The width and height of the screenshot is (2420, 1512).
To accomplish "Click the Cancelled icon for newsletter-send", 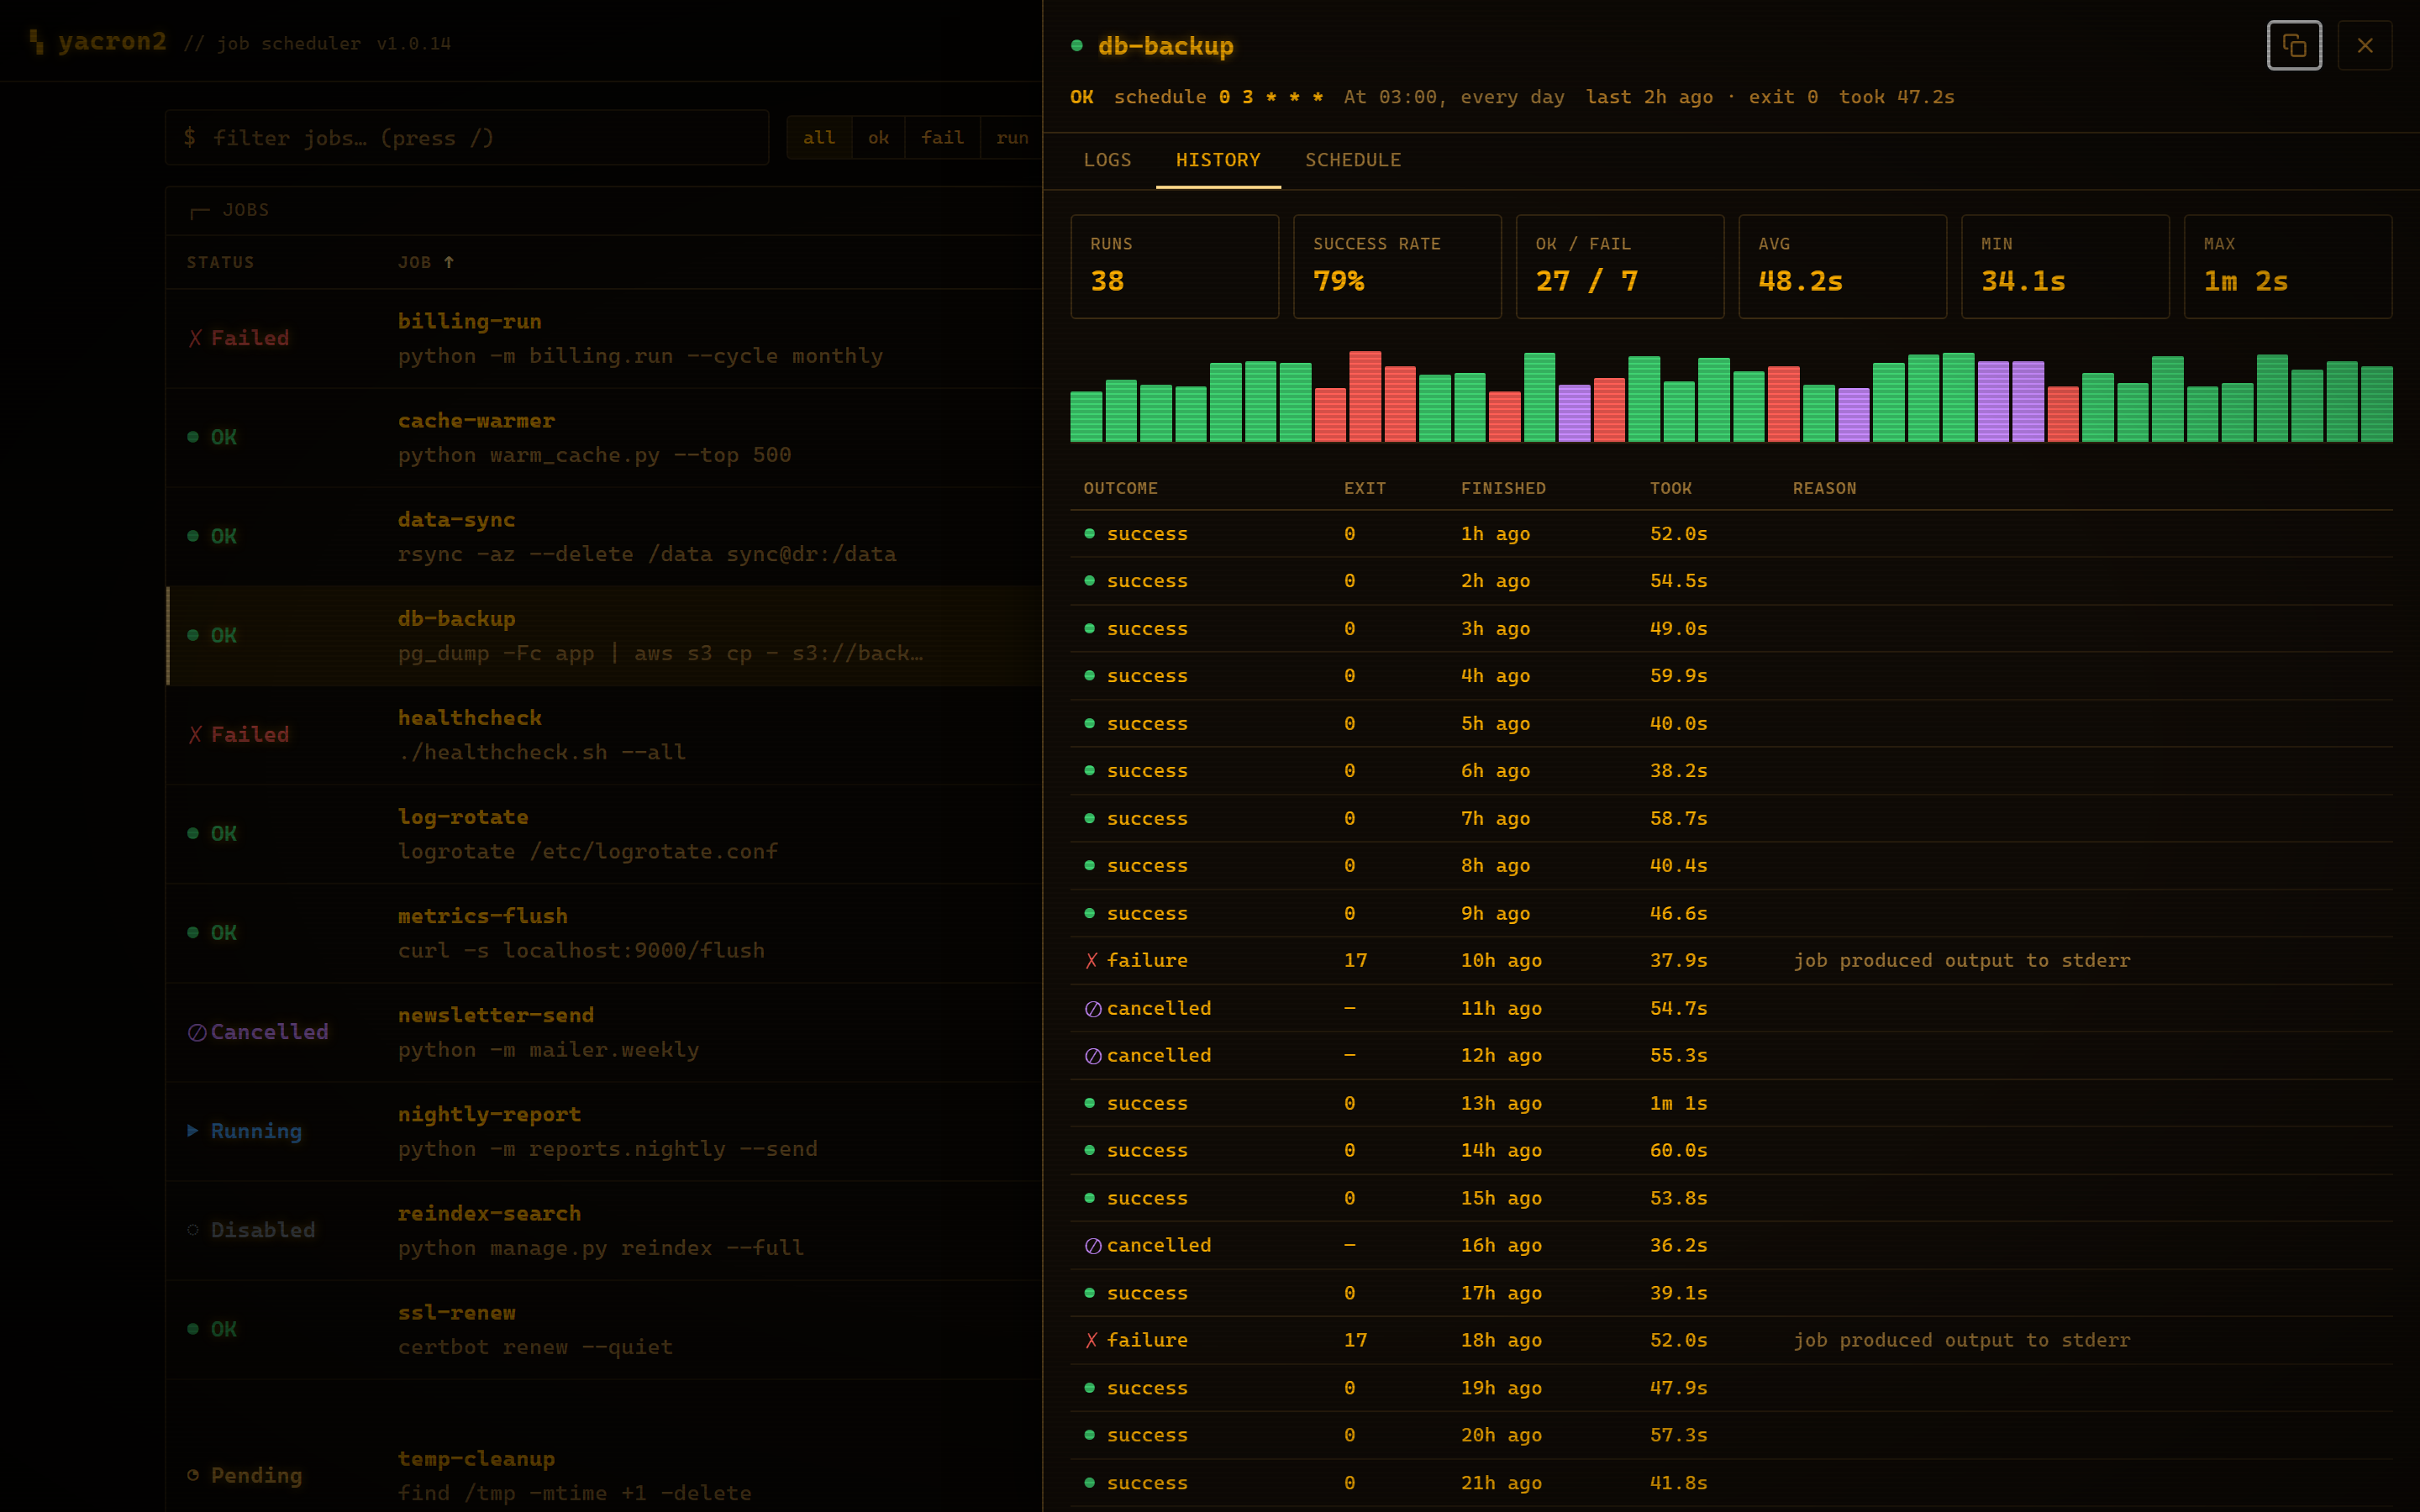I will point(197,1032).
